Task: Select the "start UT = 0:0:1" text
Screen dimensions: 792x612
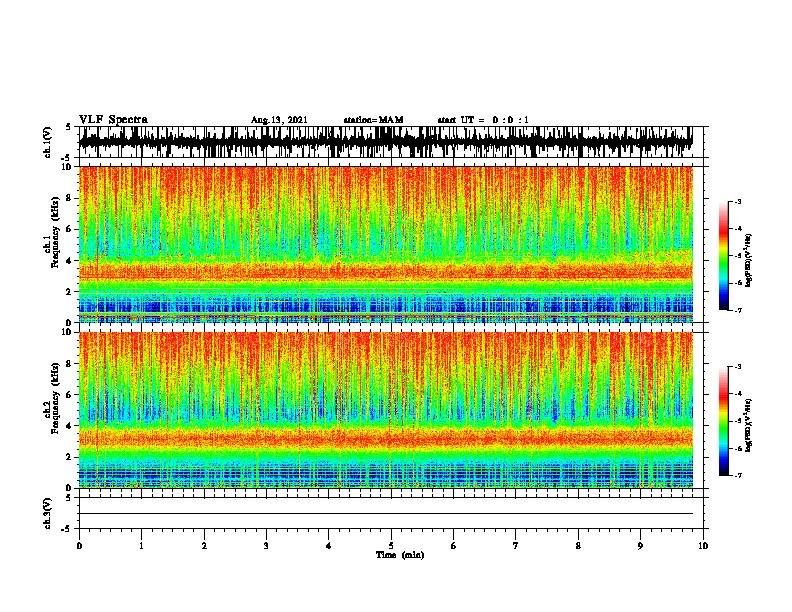Action: coord(483,120)
